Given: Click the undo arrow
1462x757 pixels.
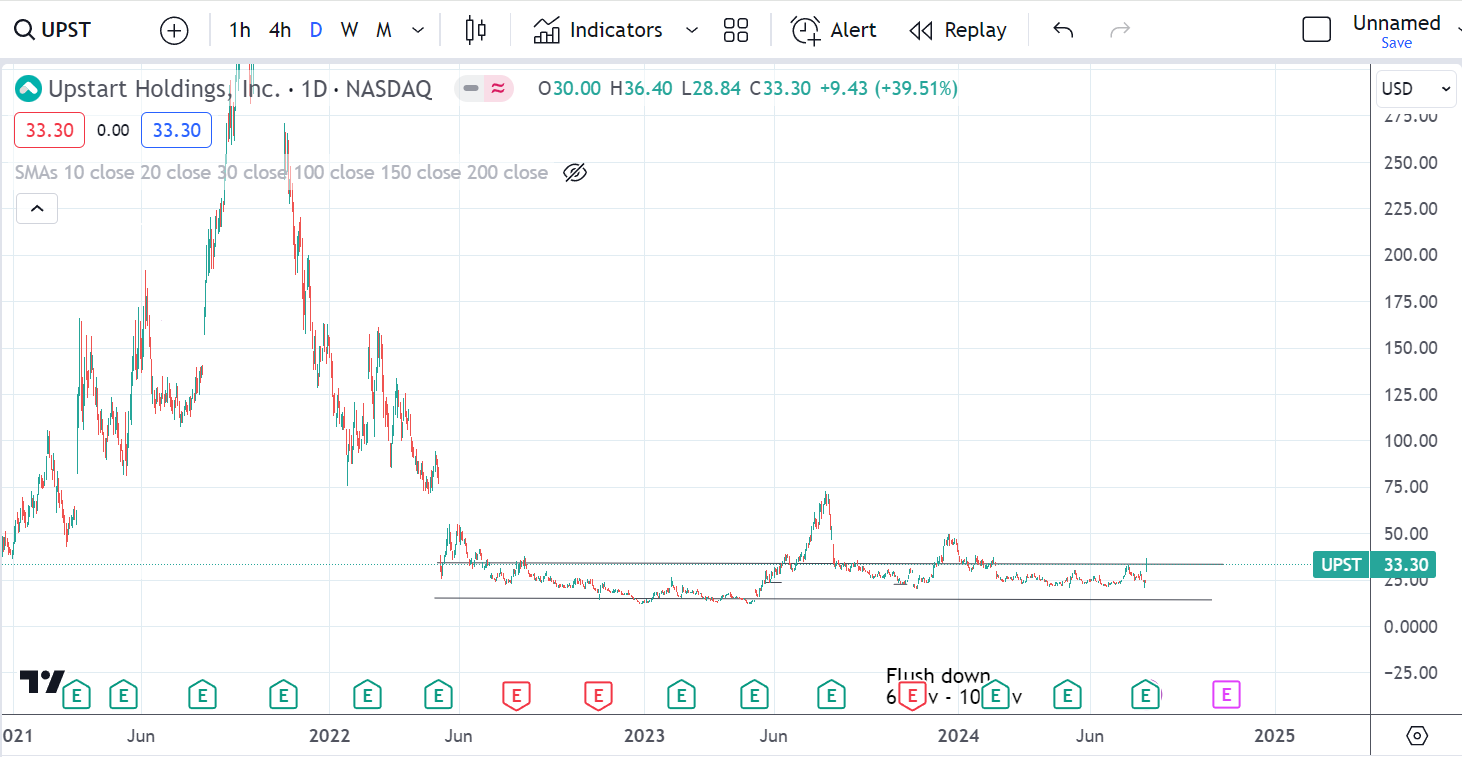Looking at the screenshot, I should pos(1063,30).
